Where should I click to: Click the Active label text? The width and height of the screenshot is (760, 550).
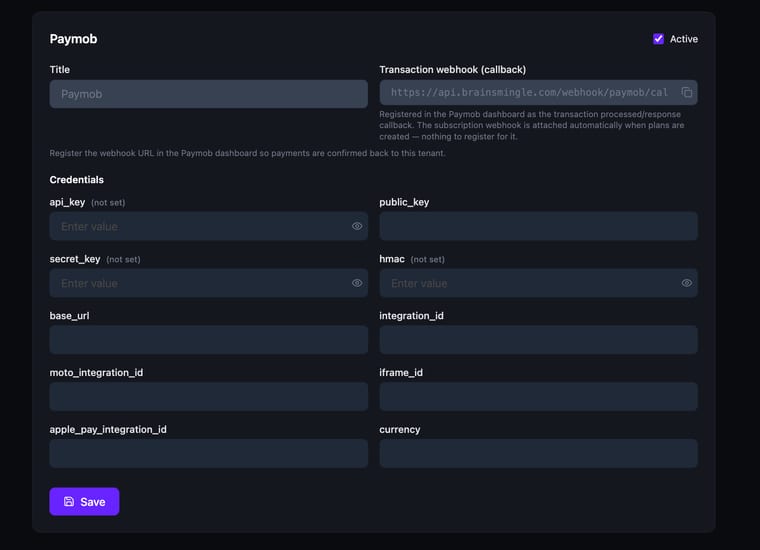683,39
